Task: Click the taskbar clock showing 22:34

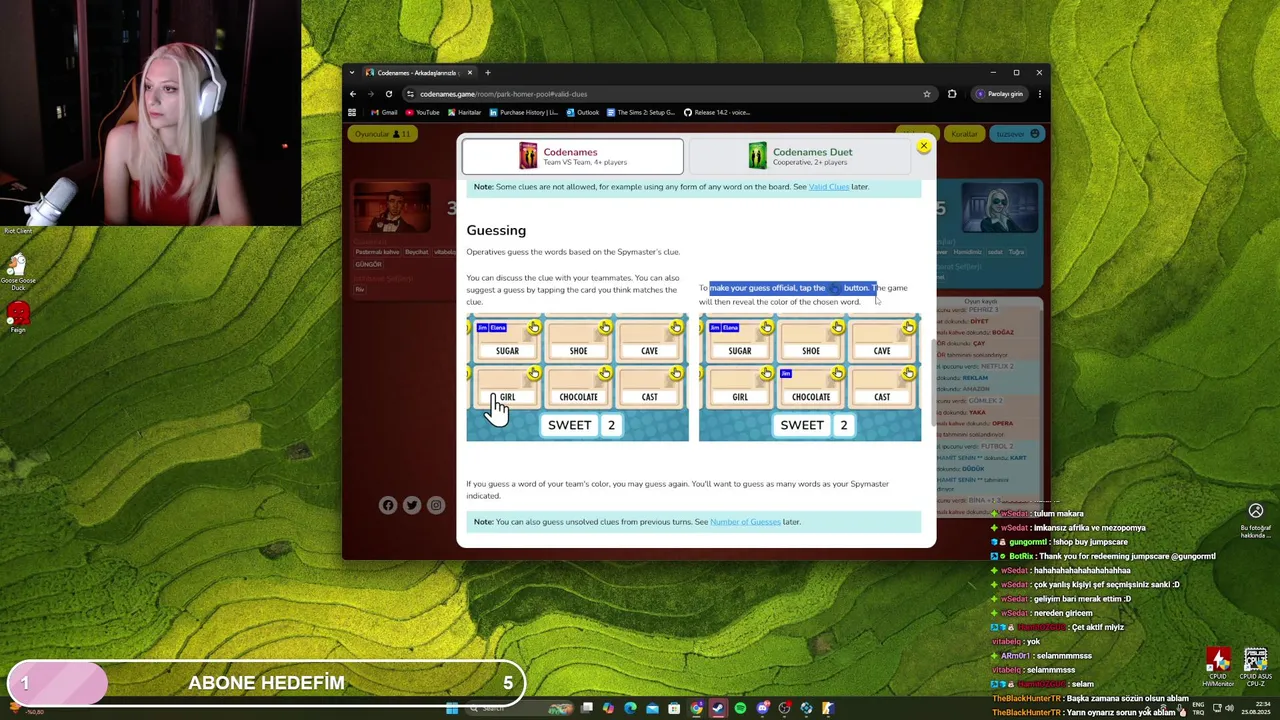Action: (1254, 709)
